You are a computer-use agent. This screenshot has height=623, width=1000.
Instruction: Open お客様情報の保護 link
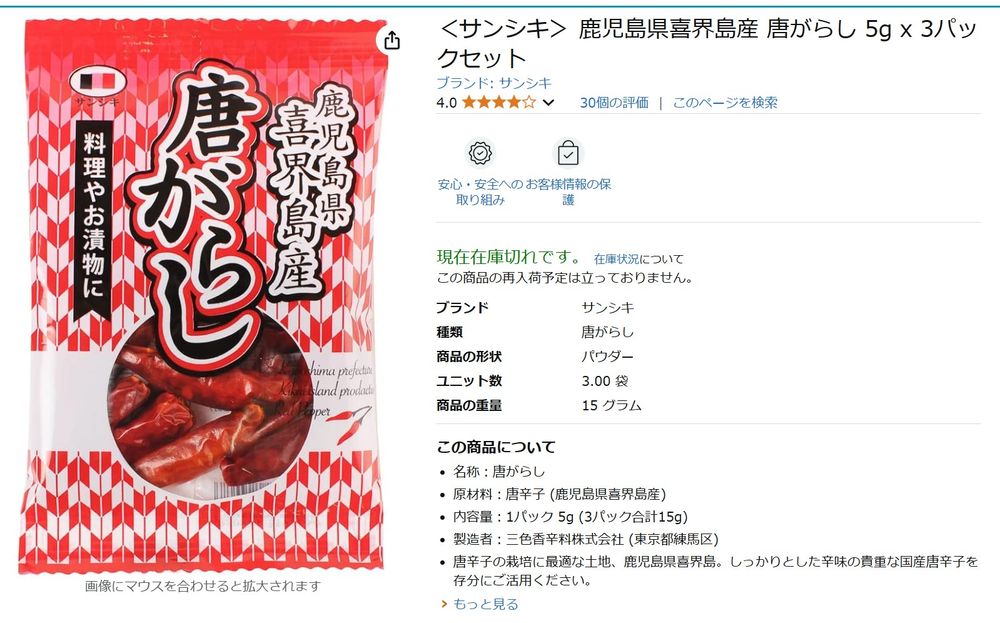pos(568,192)
